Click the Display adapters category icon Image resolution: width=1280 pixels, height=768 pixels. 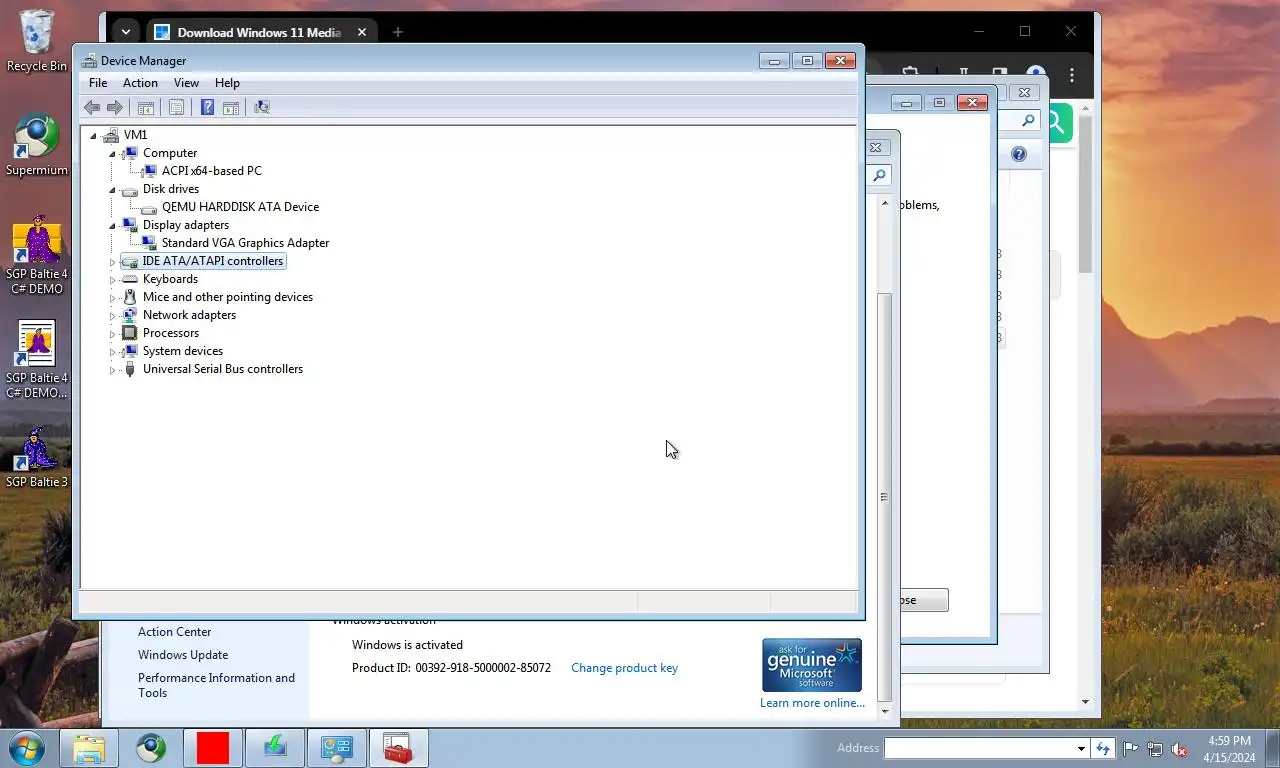pyautogui.click(x=129, y=225)
